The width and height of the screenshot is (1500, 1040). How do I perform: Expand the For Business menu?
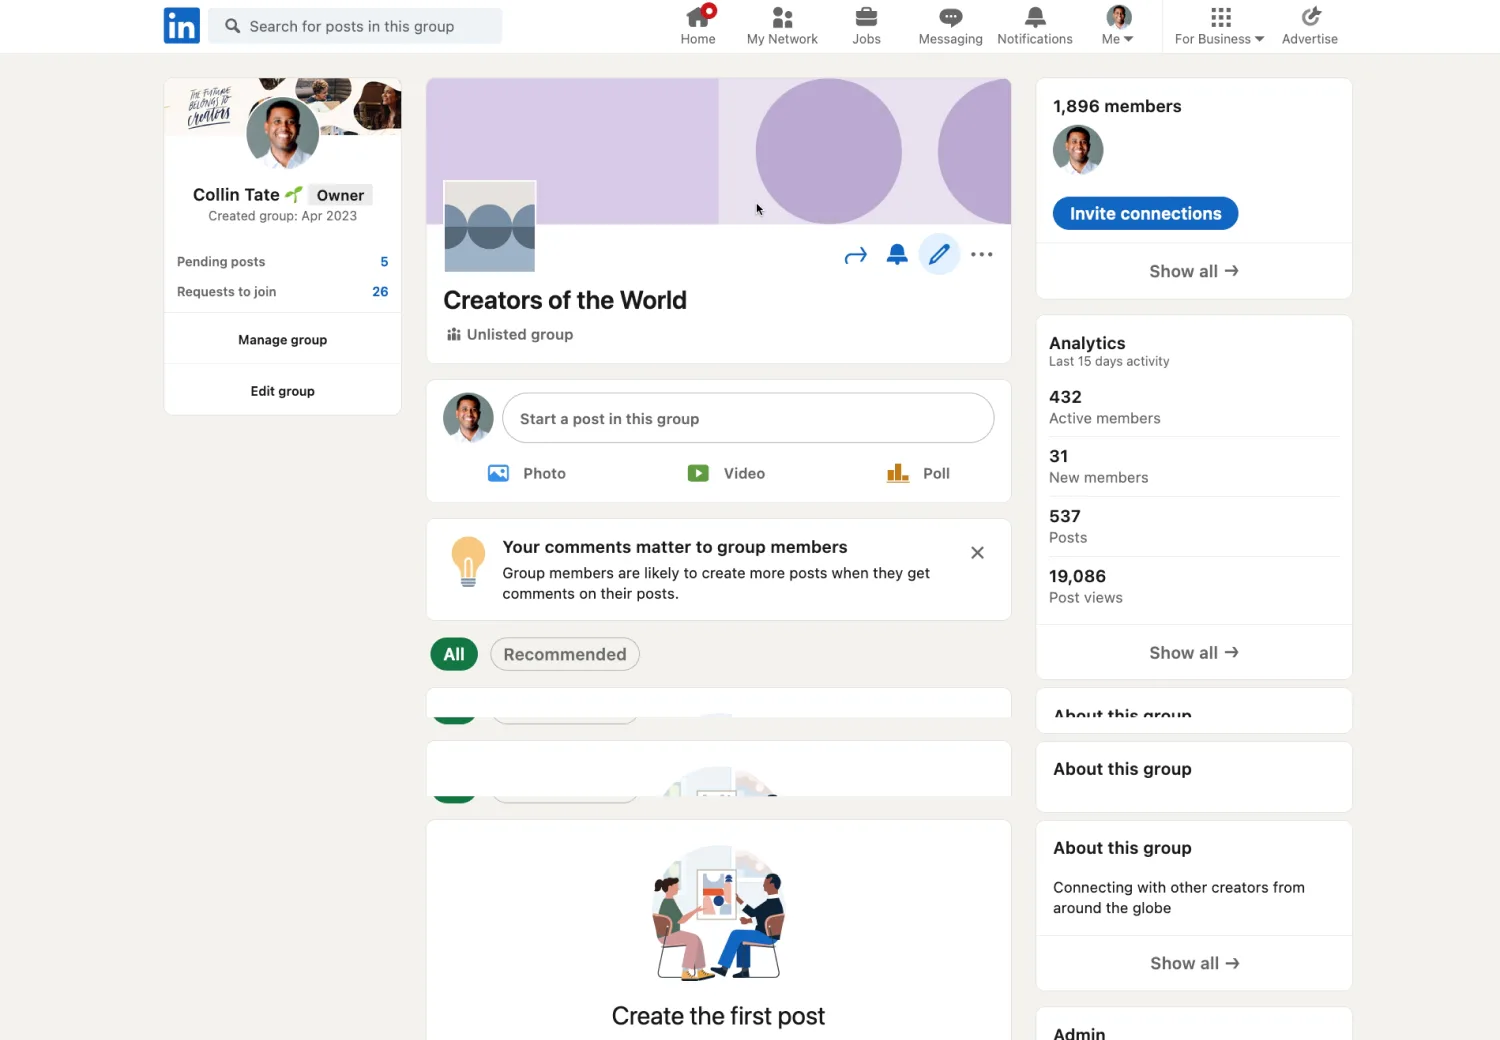coord(1219,26)
